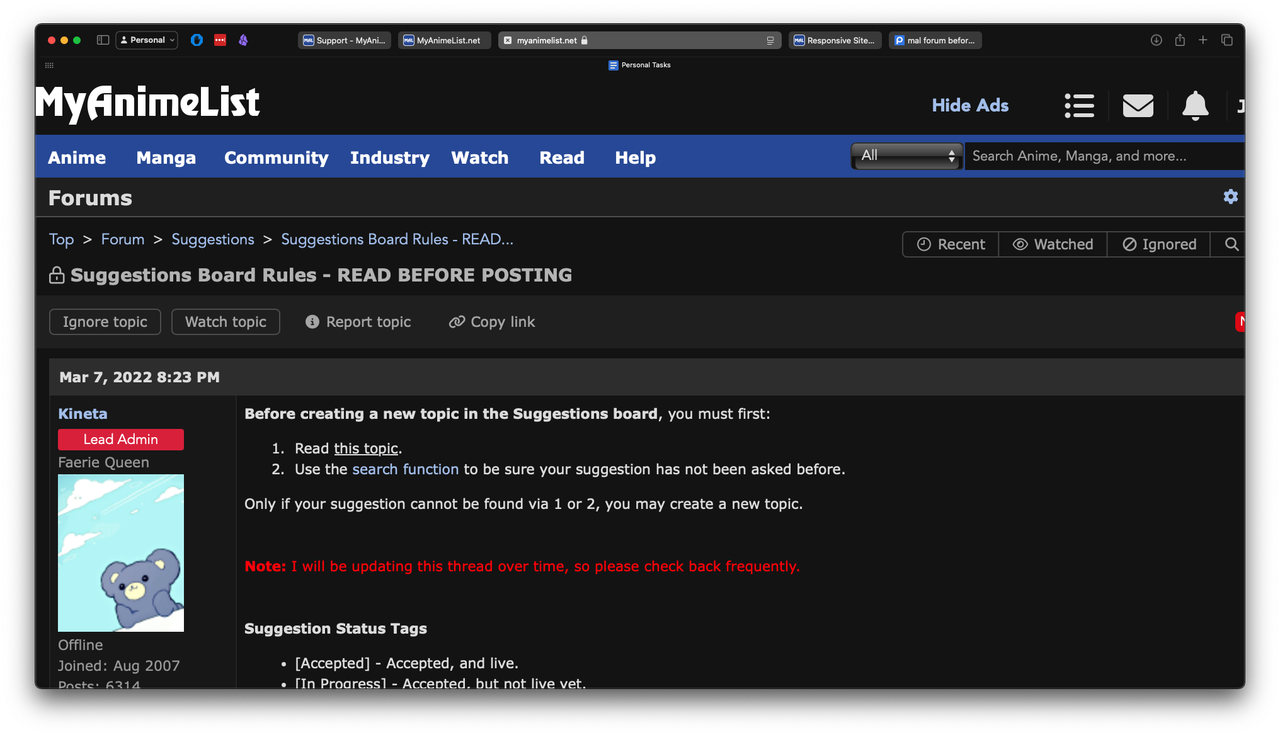Viewport: 1280px width, 735px height.
Task: Open the messages envelope icon
Action: click(1138, 105)
